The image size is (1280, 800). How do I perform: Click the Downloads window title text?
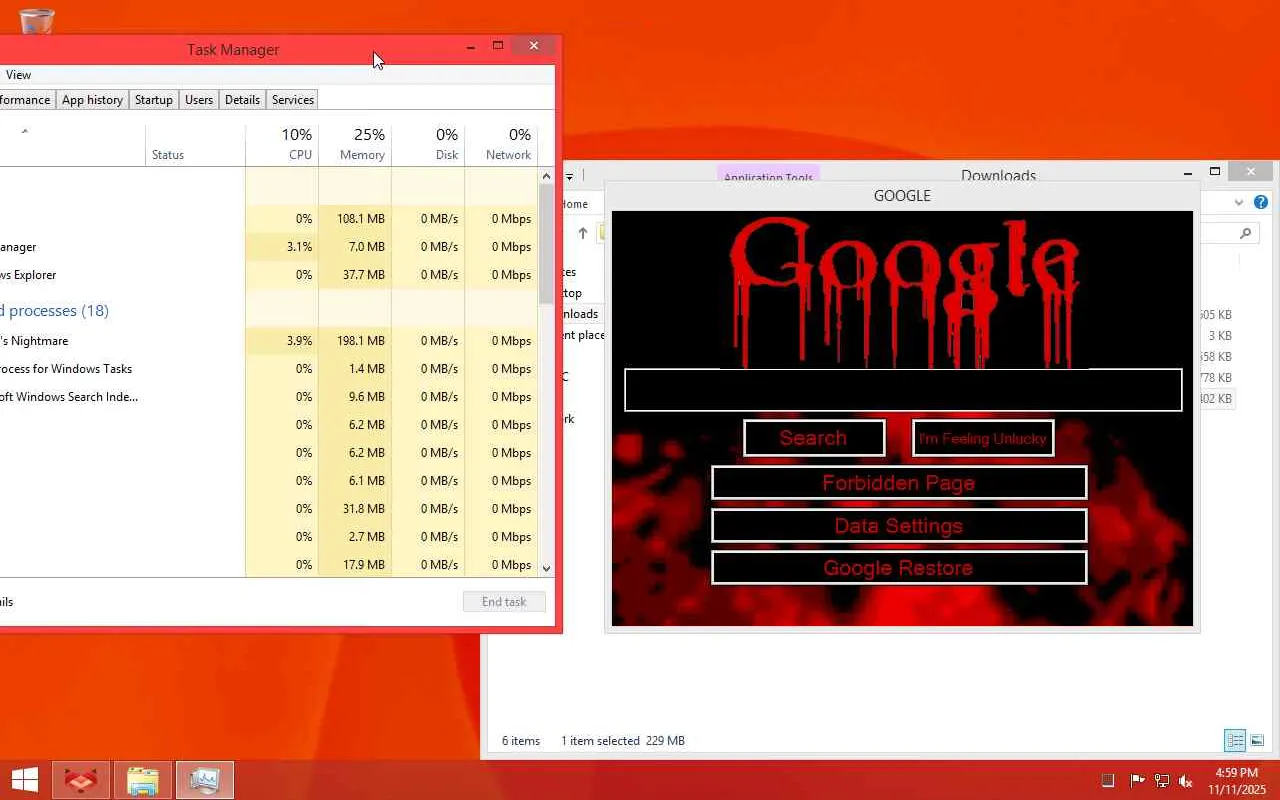tap(998, 176)
